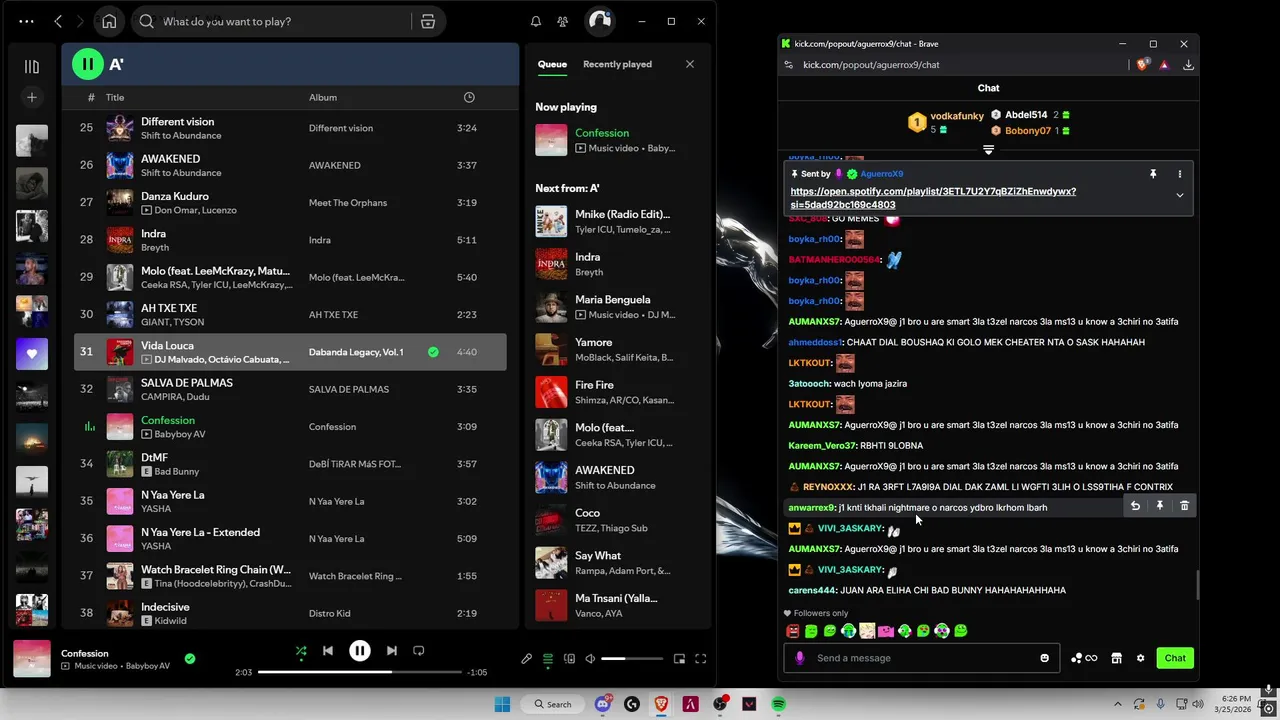Open the AguerroX9 username in pinned message
Image resolution: width=1280 pixels, height=720 pixels.
[882, 174]
